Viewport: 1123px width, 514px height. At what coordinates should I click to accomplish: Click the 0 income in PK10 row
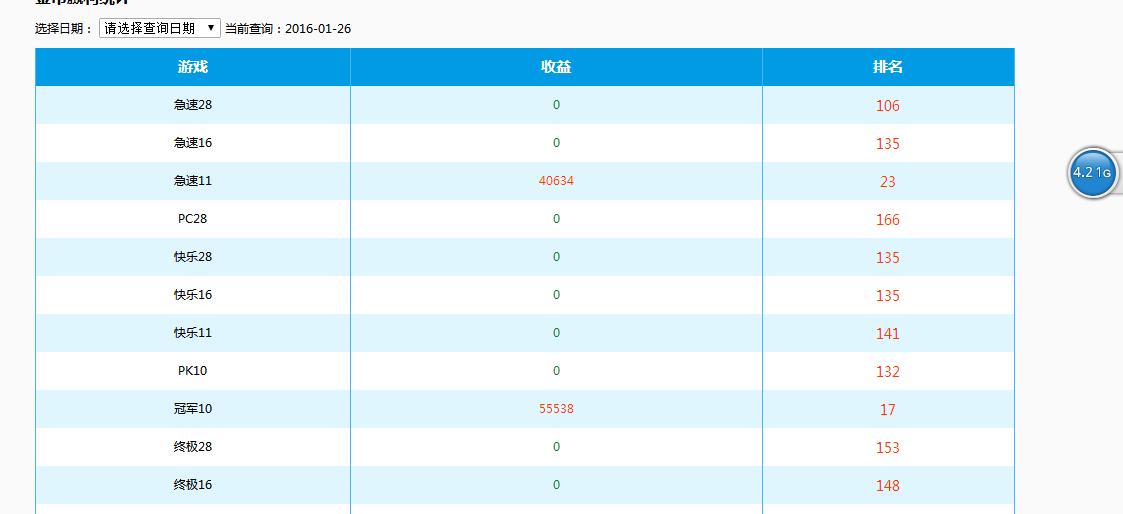[556, 371]
